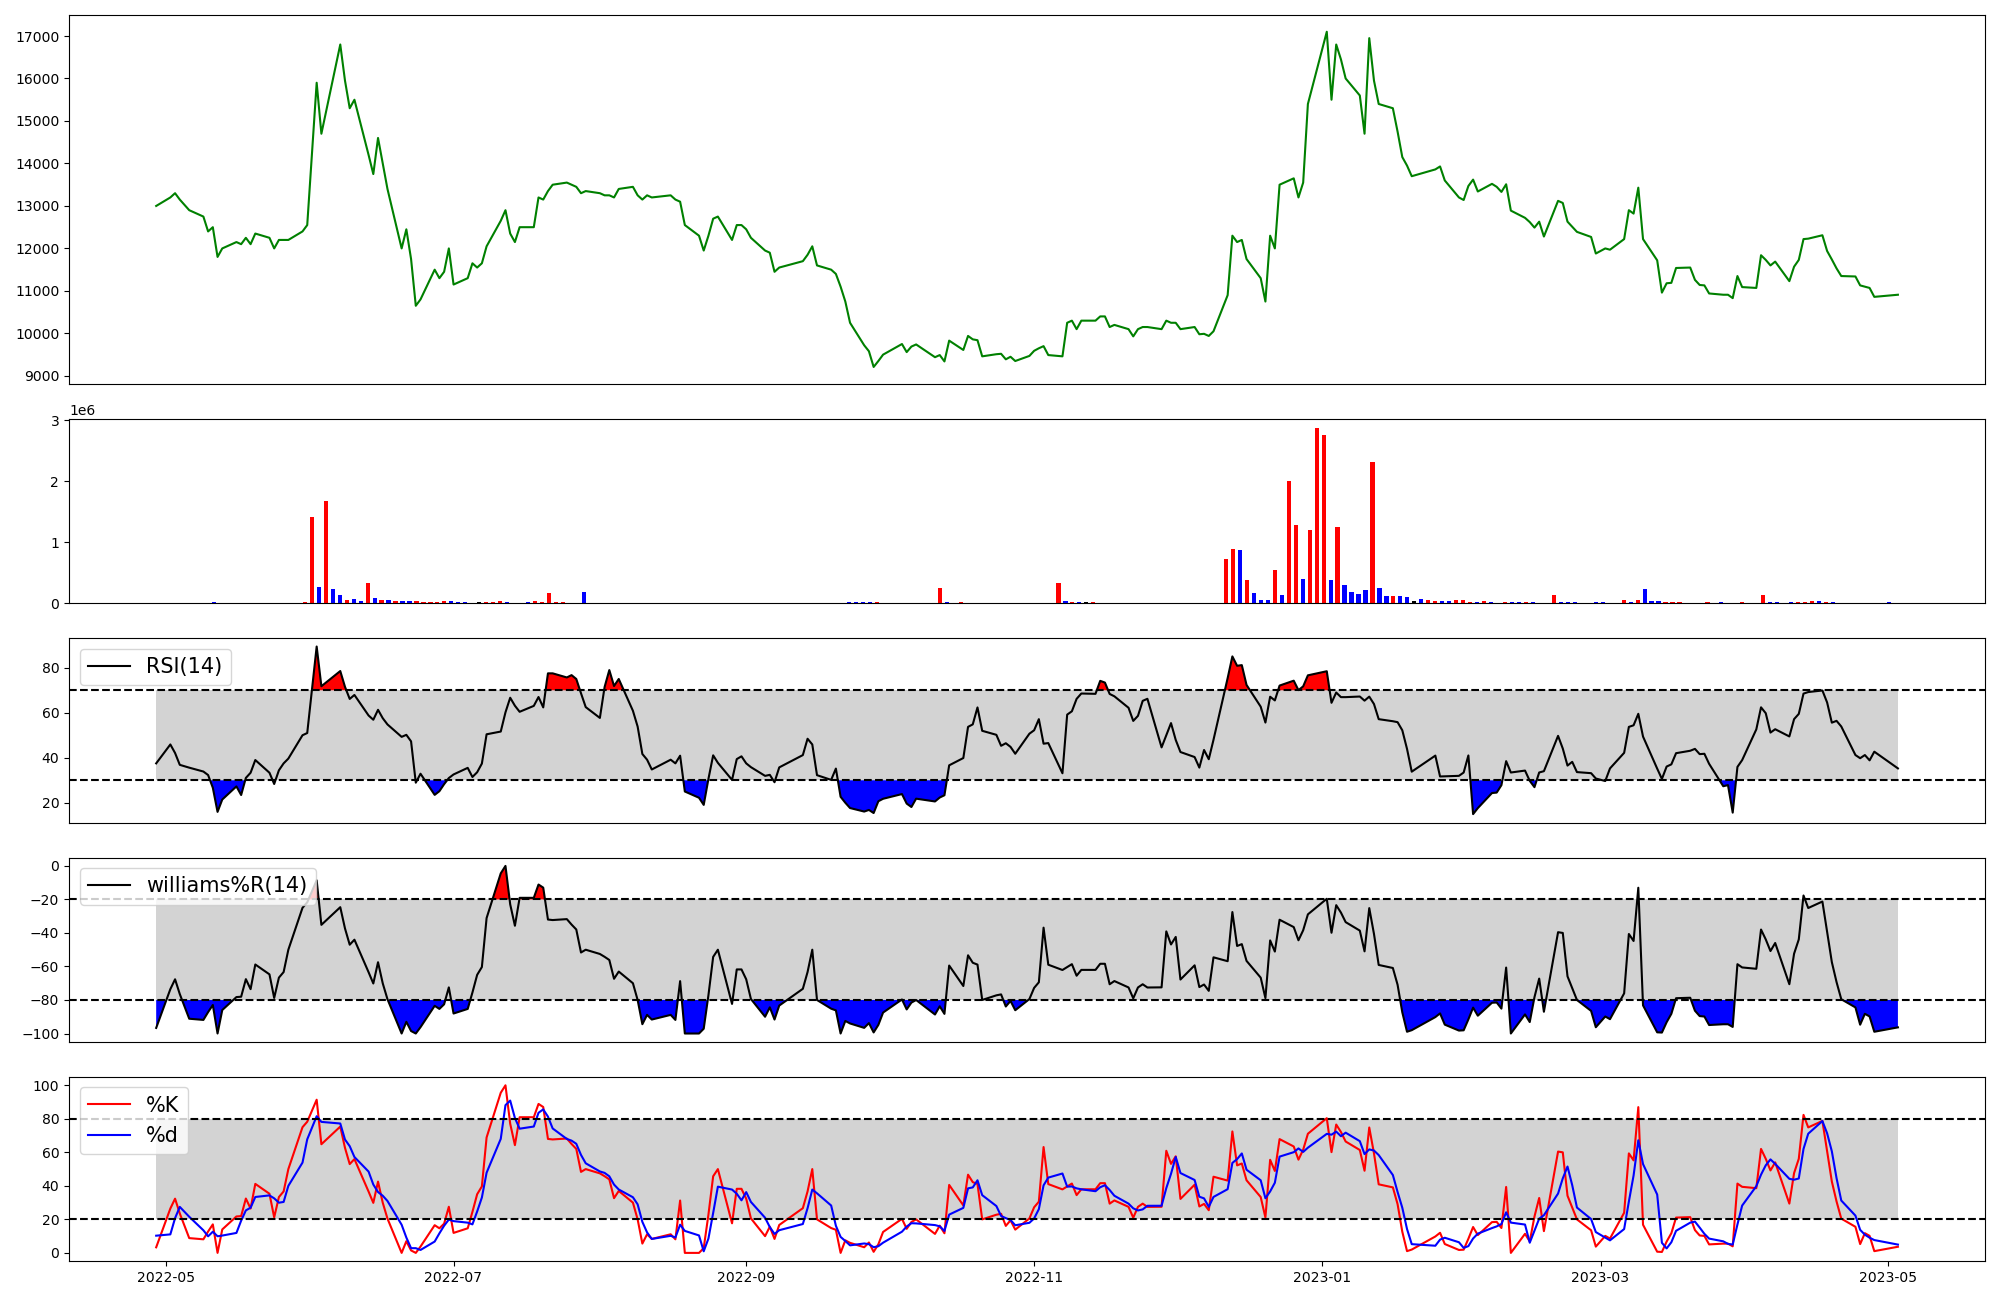Click the %K legend text
Screen dimensions: 2000x1300
coord(162,1105)
